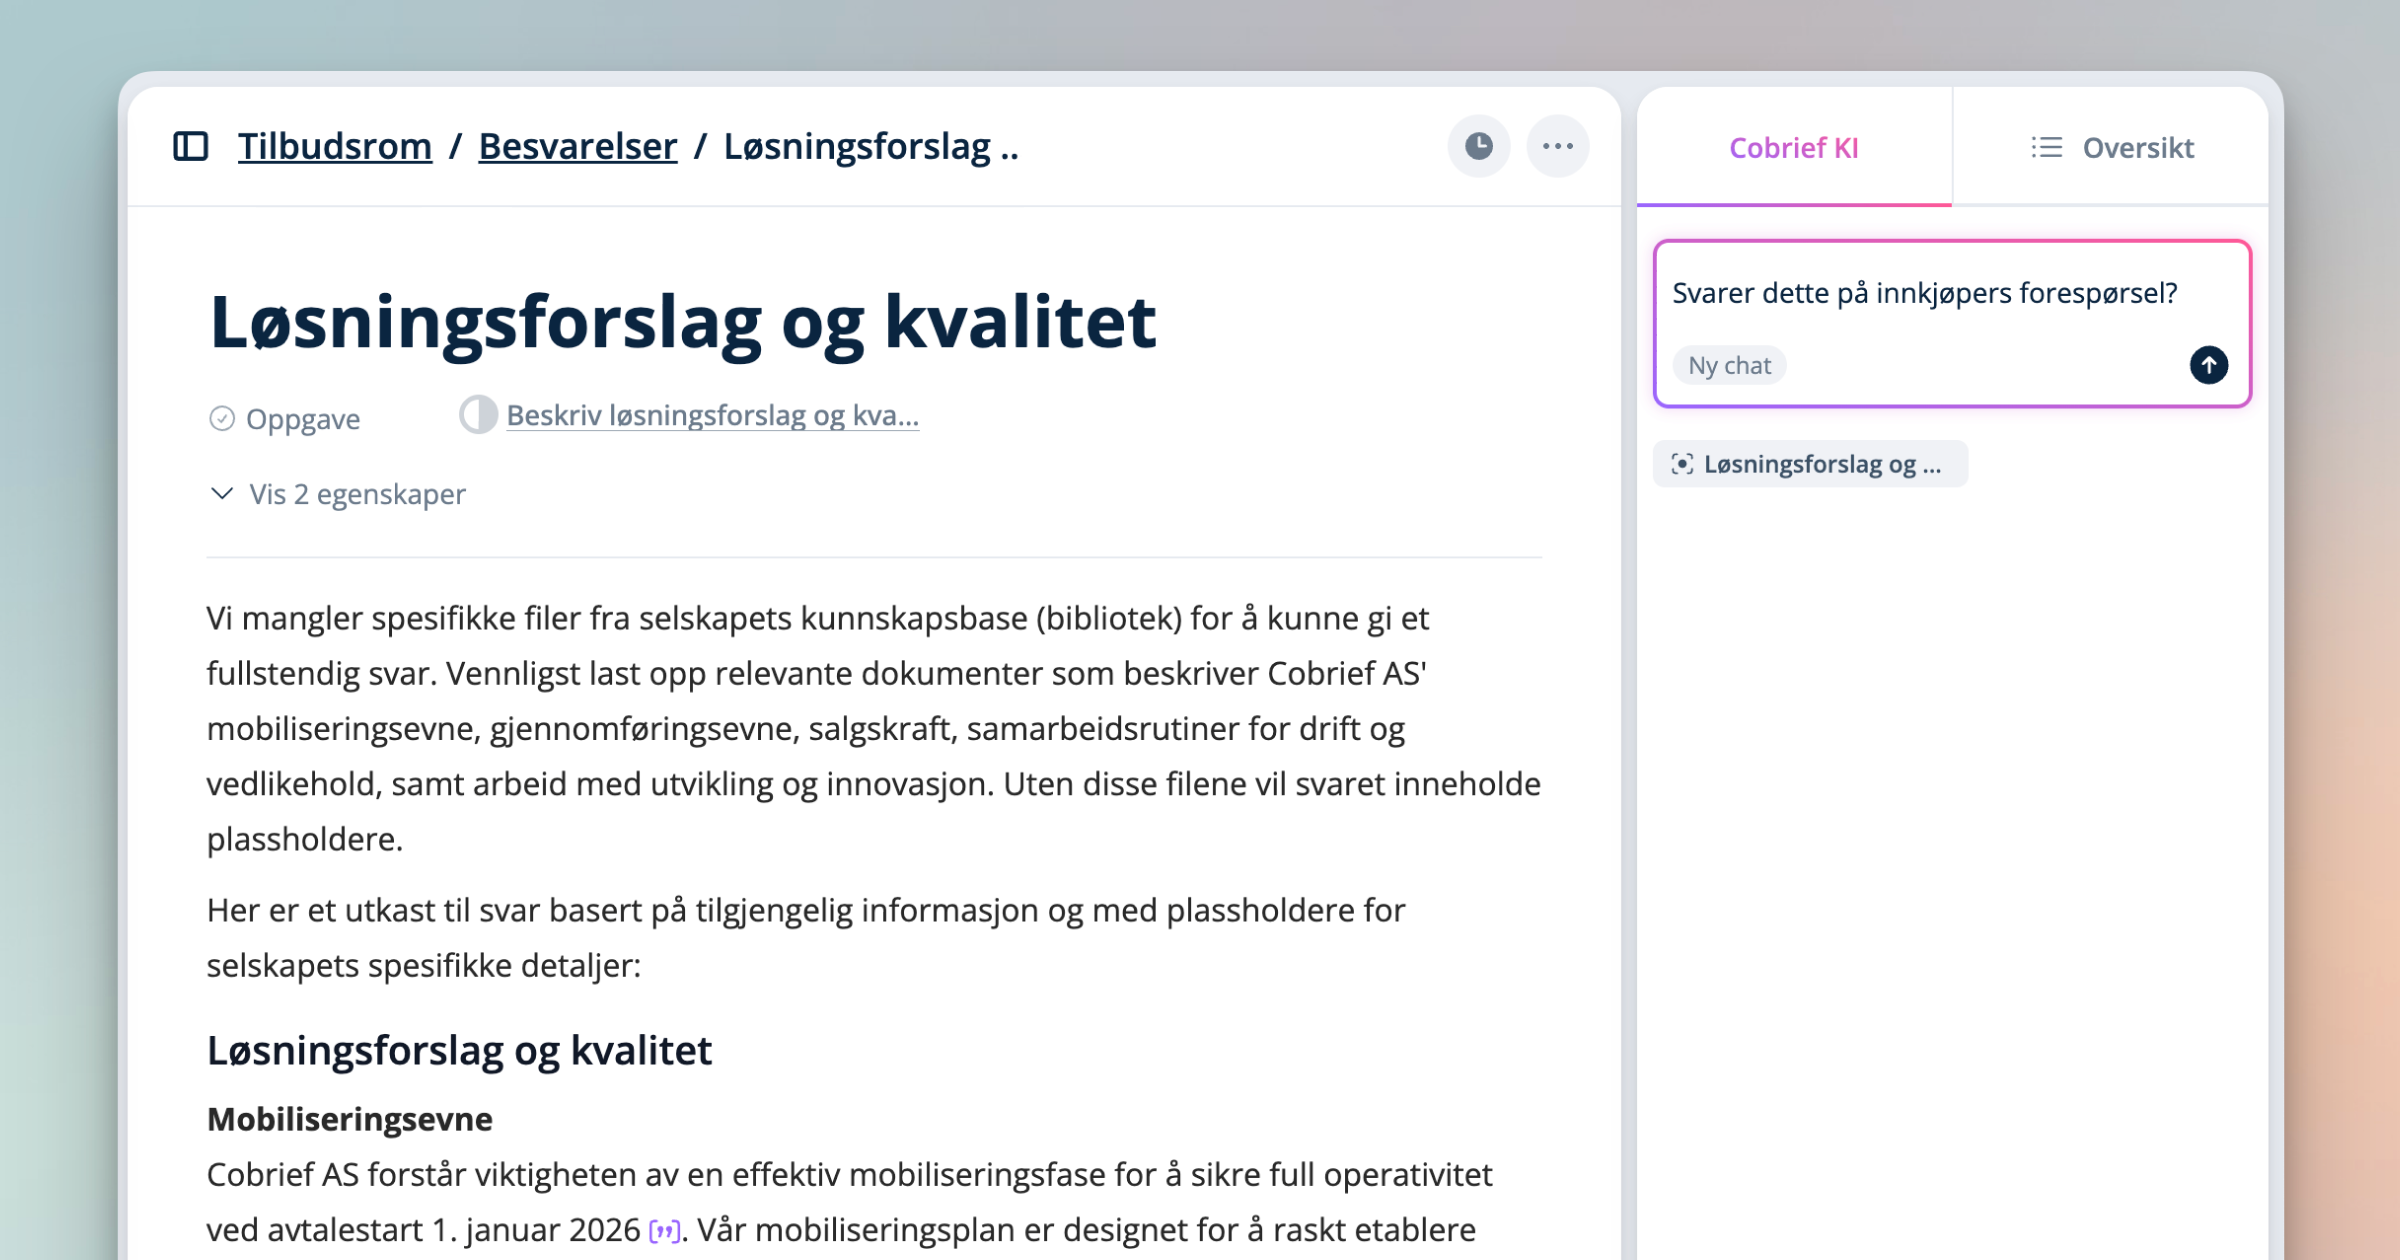Click the Mobiliseringsevne subheading
The image size is (2400, 1260).
tap(349, 1119)
